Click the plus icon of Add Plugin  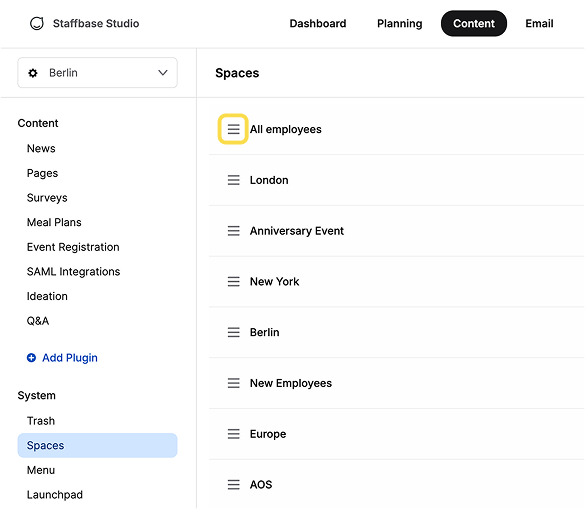pos(31,357)
